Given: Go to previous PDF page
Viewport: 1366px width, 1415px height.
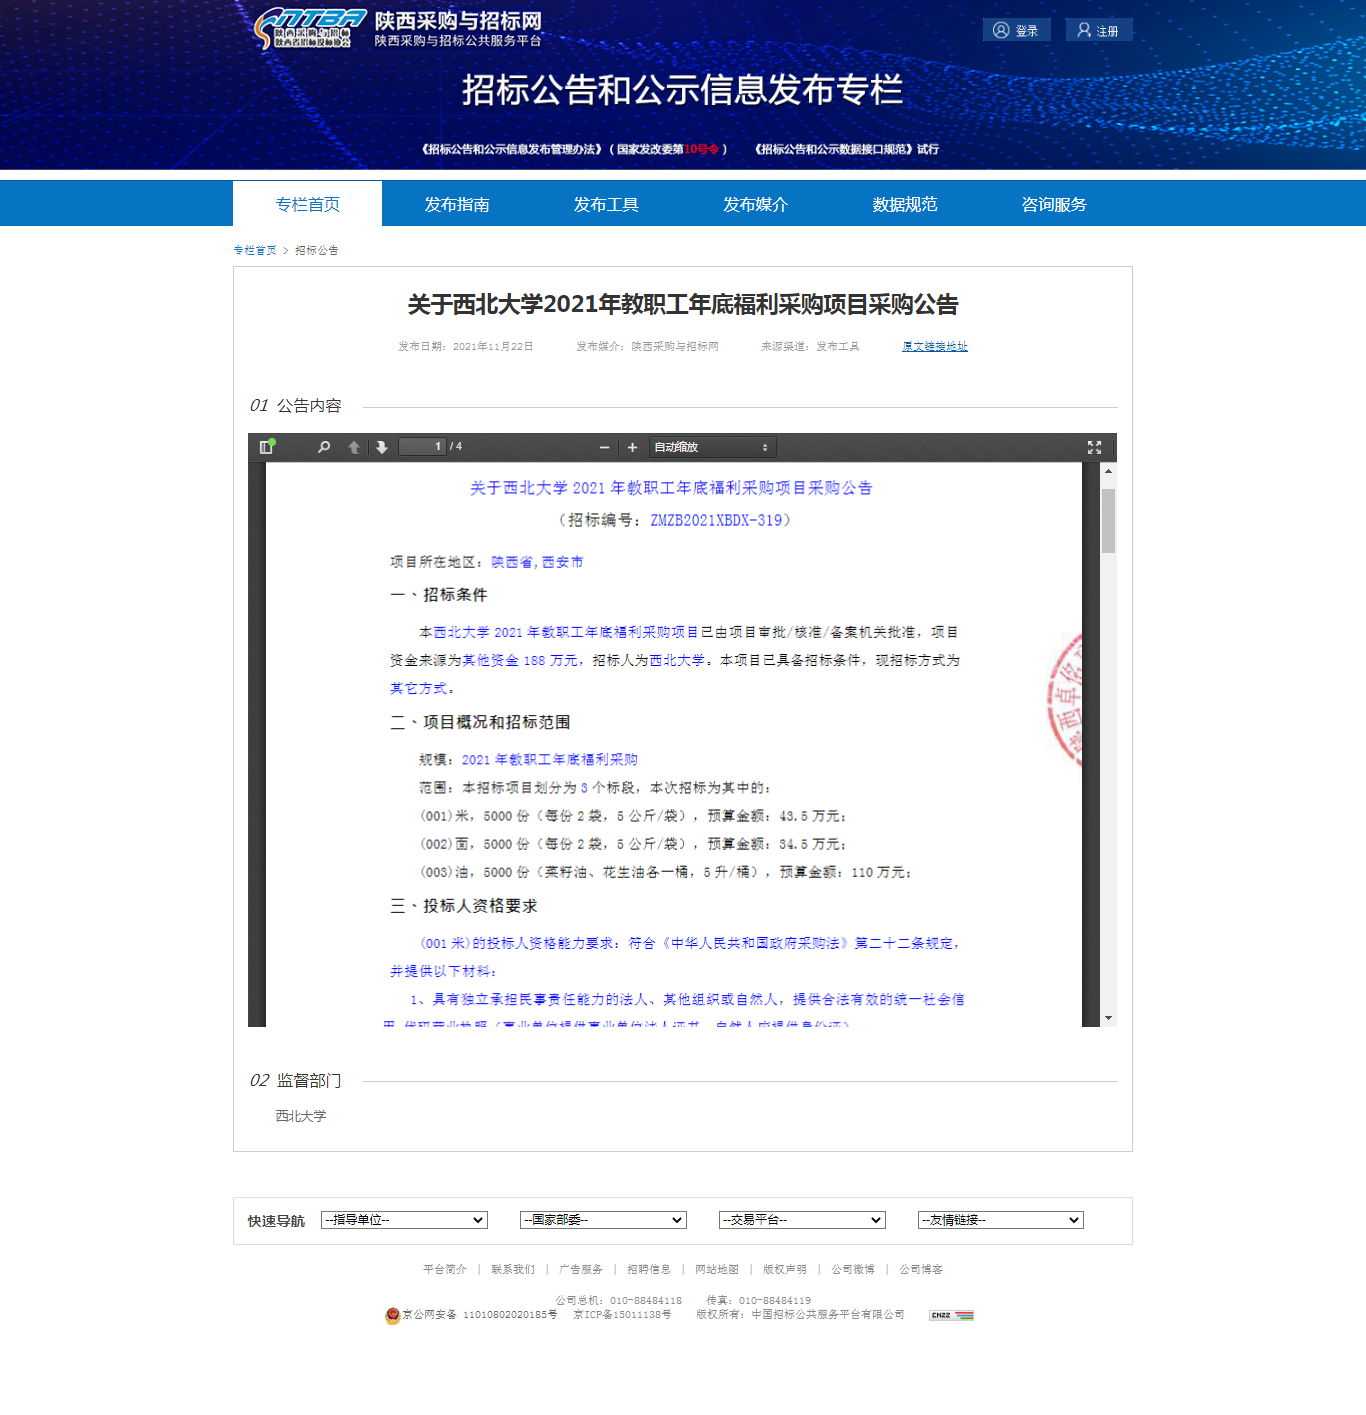Looking at the screenshot, I should [354, 447].
